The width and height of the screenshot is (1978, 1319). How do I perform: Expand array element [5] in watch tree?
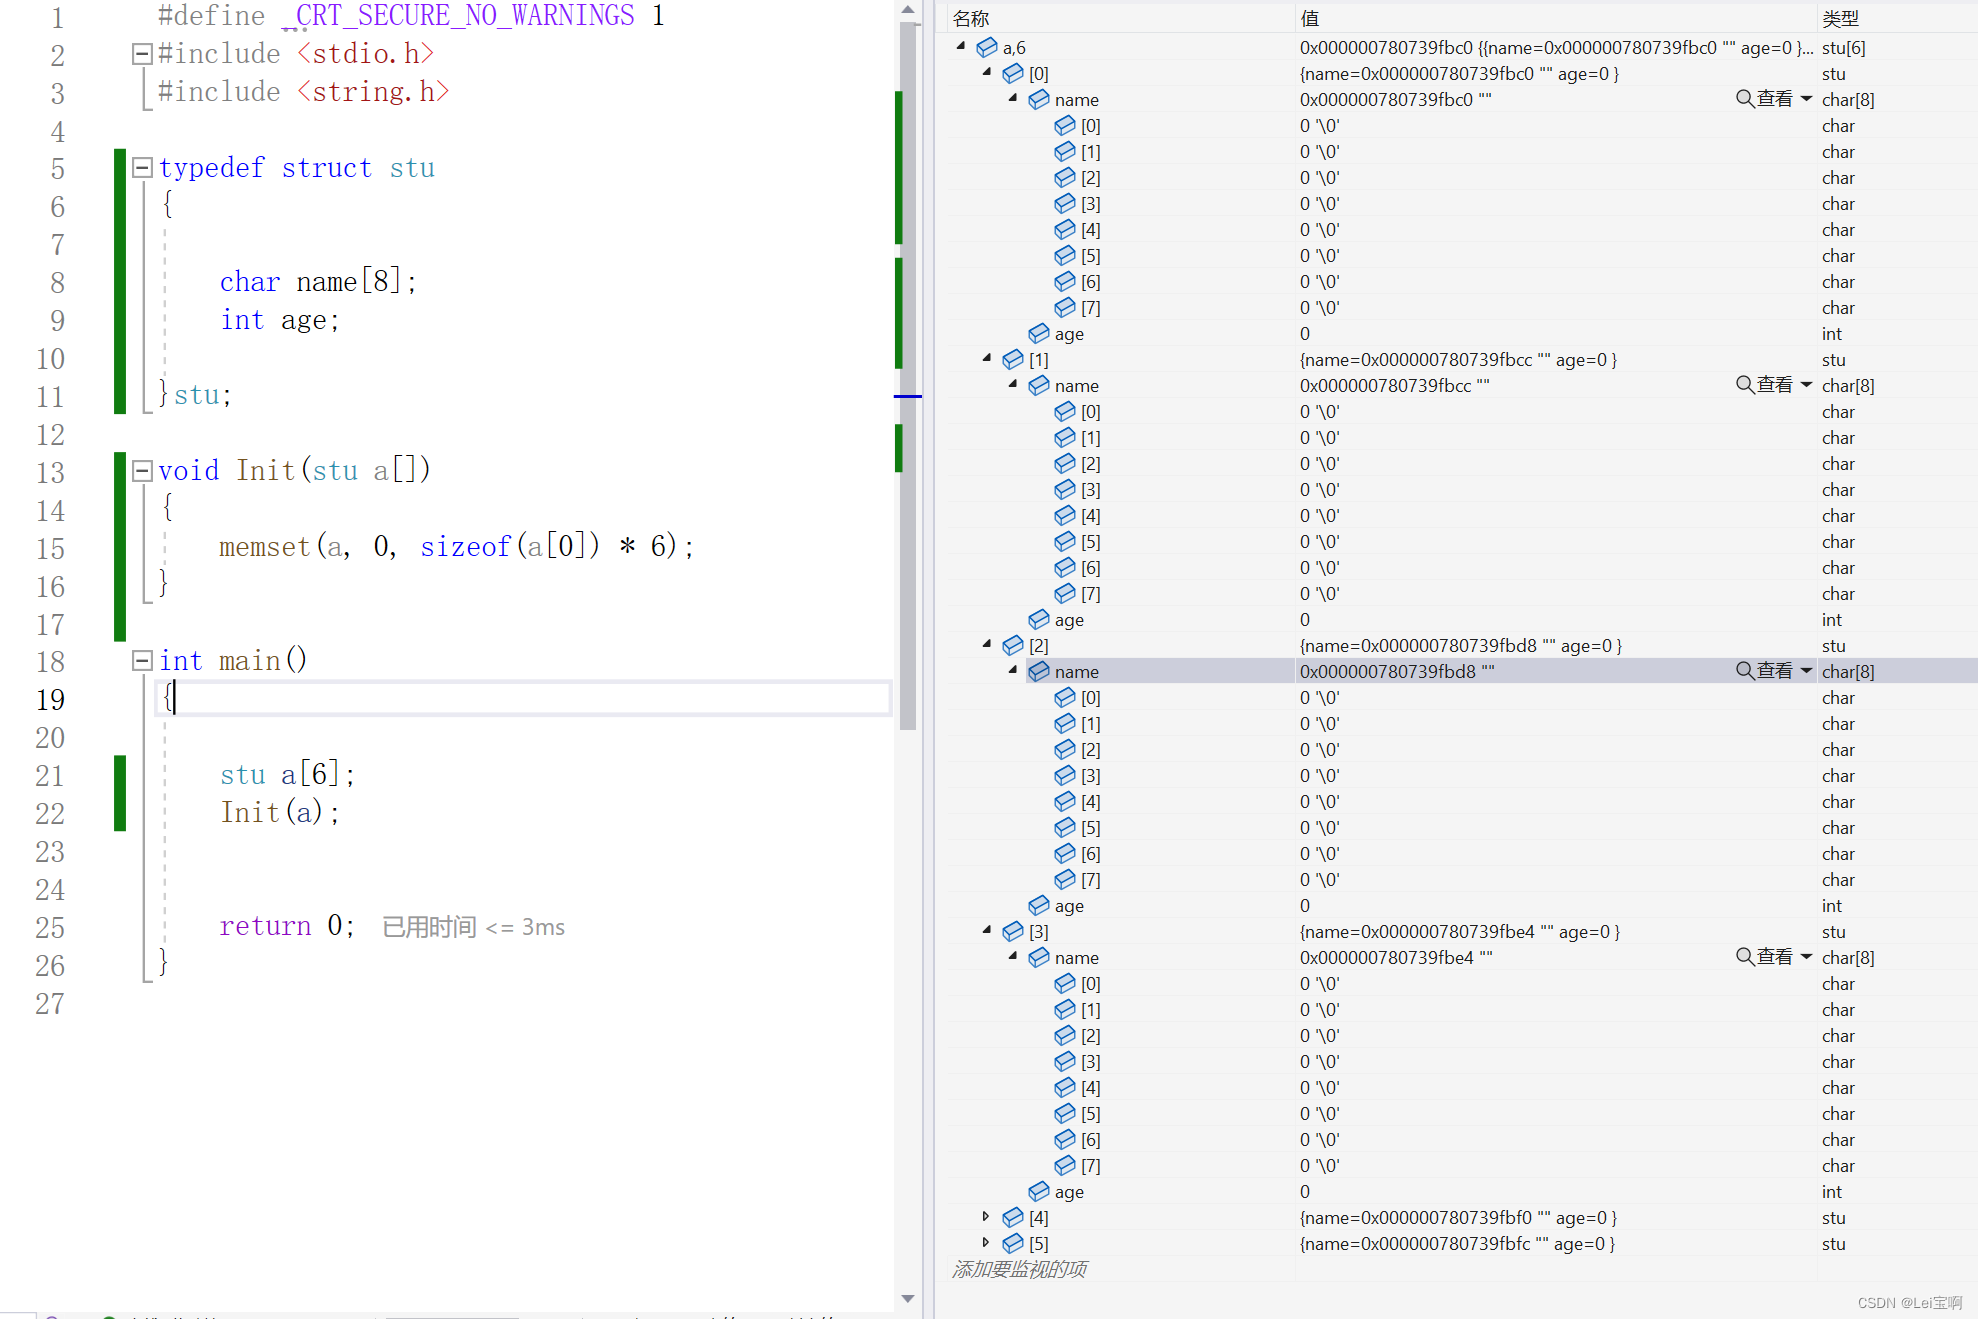pos(986,1243)
